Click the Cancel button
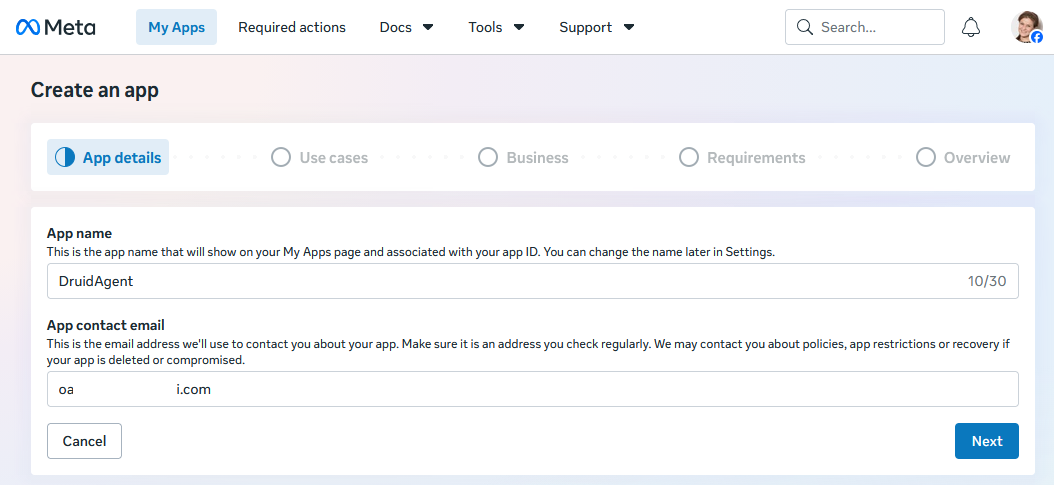The height and width of the screenshot is (485, 1054). tap(84, 441)
